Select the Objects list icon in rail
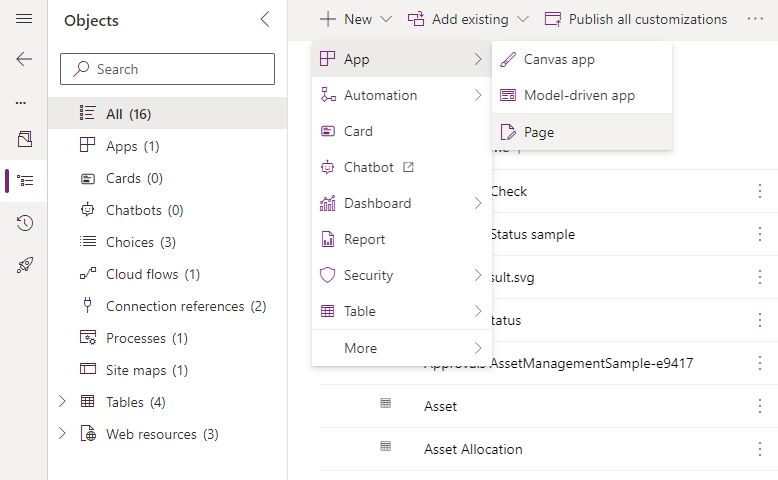Screen dimensions: 778x480 click(25, 181)
